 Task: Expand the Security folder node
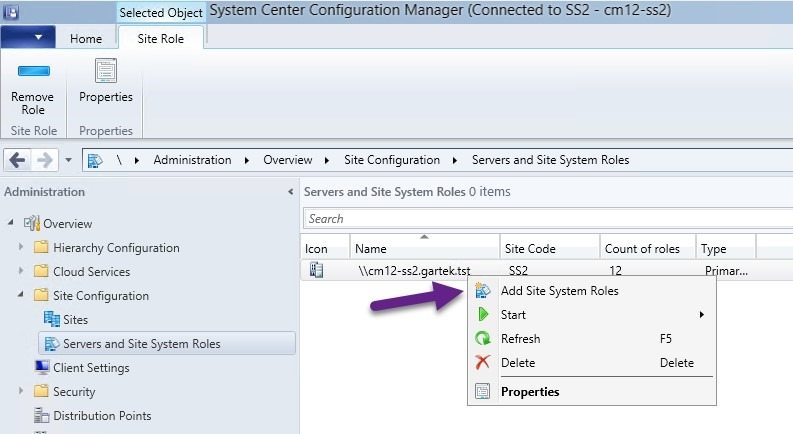pos(21,390)
